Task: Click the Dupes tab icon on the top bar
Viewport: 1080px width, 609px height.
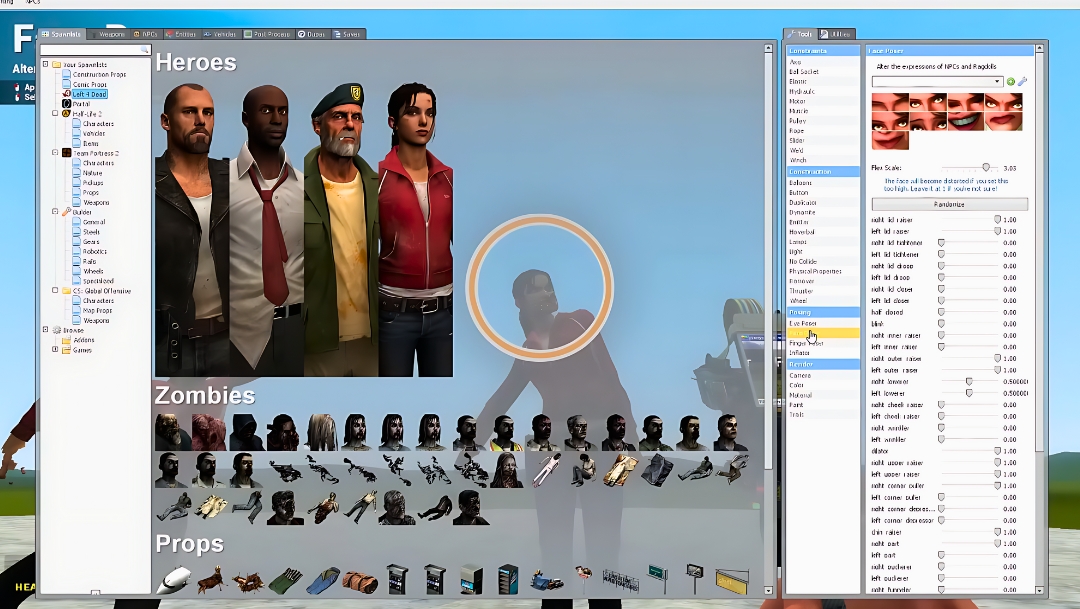Action: (x=303, y=33)
